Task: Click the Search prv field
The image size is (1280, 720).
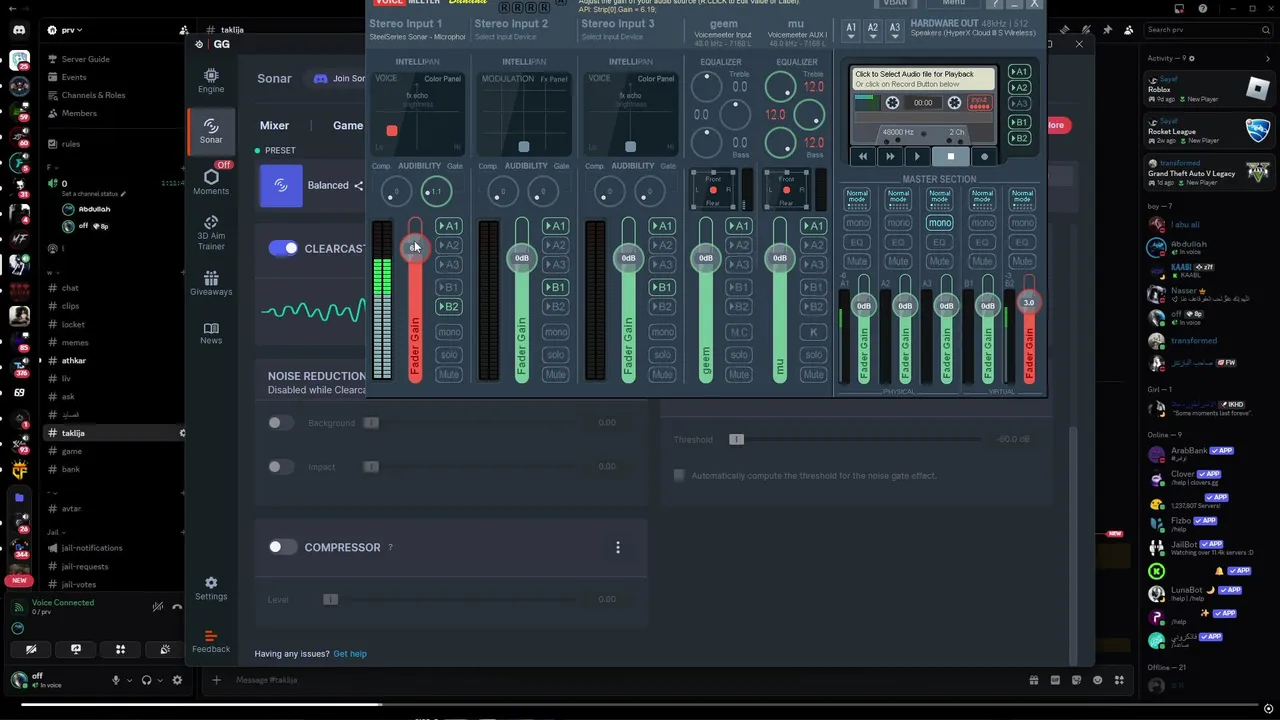Action: [1207, 30]
